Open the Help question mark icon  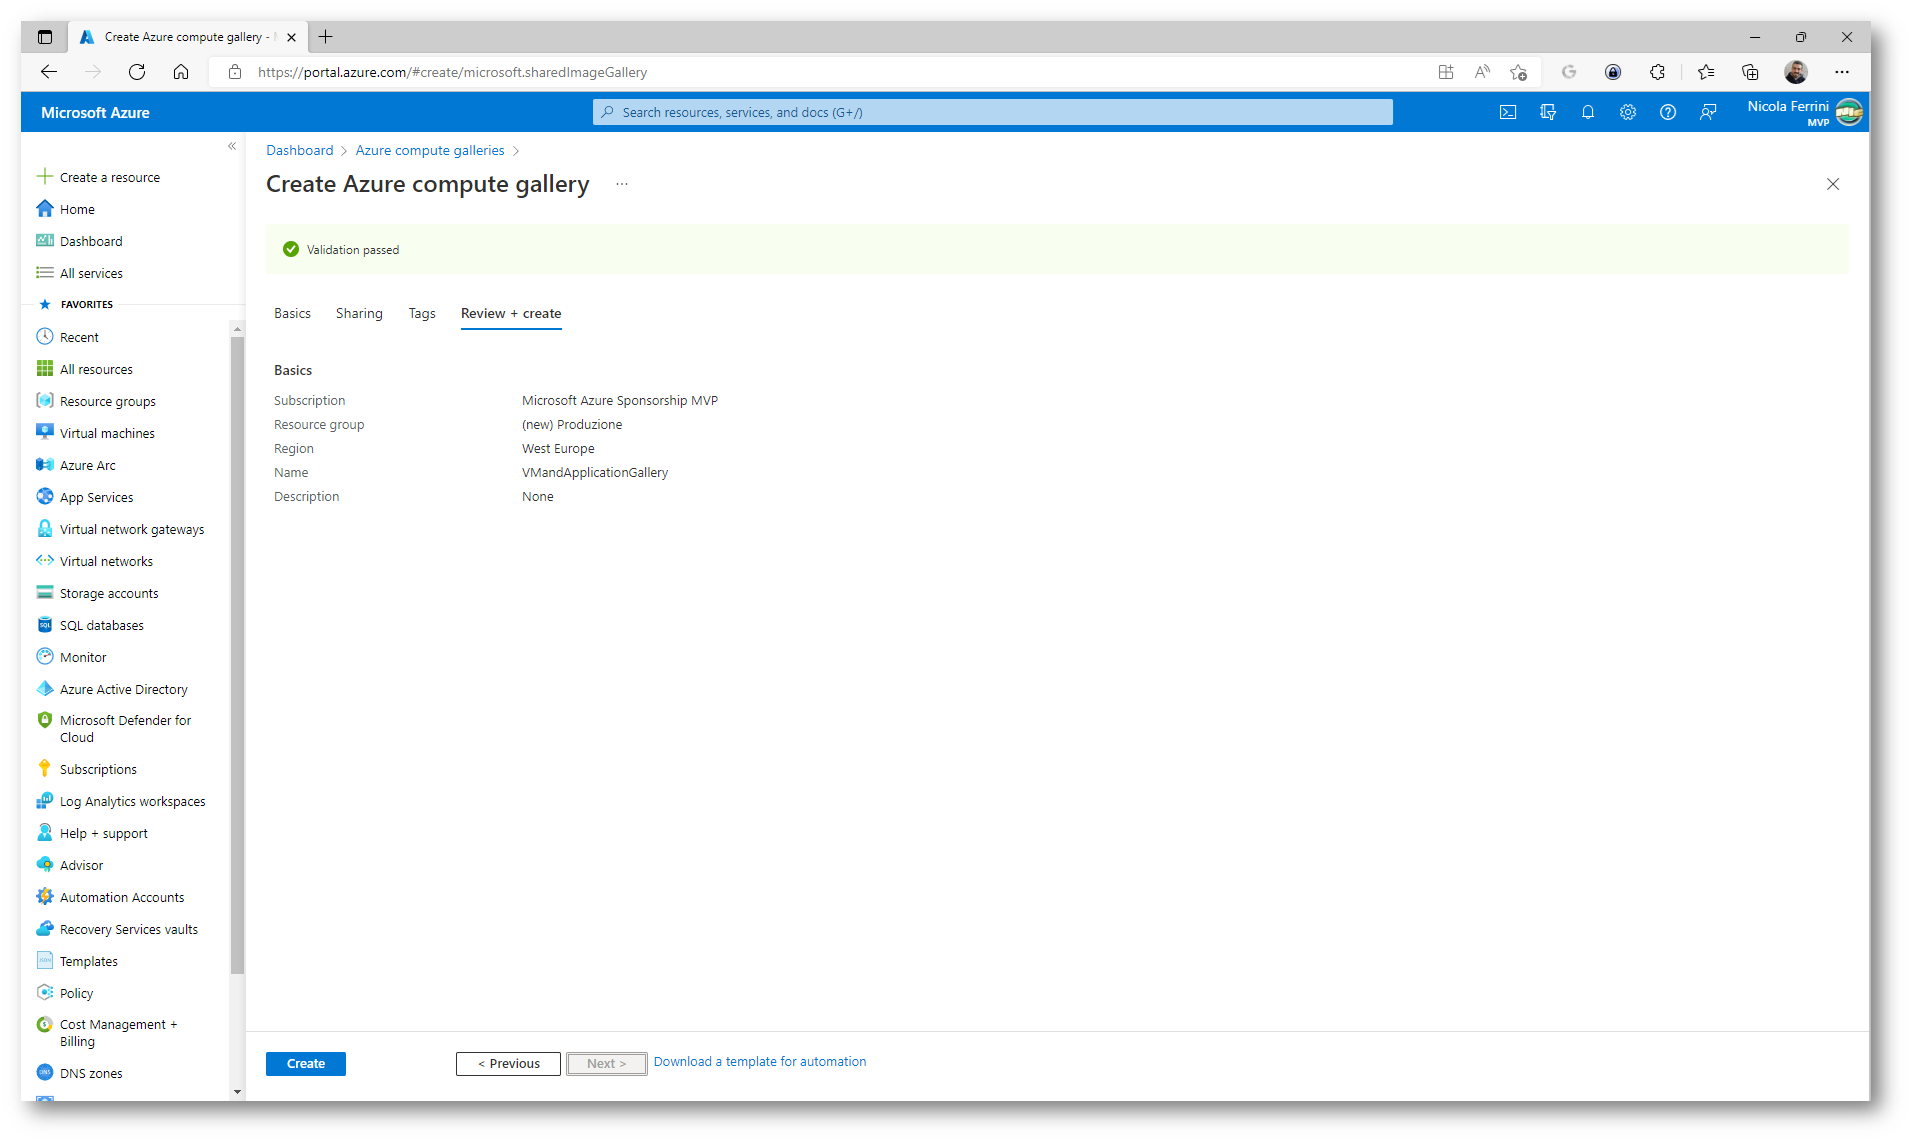[x=1668, y=112]
